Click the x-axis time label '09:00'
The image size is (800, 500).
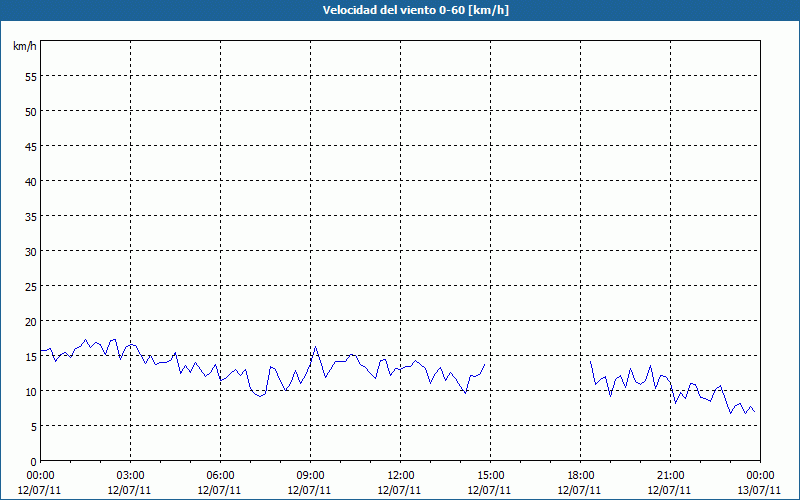coord(310,476)
